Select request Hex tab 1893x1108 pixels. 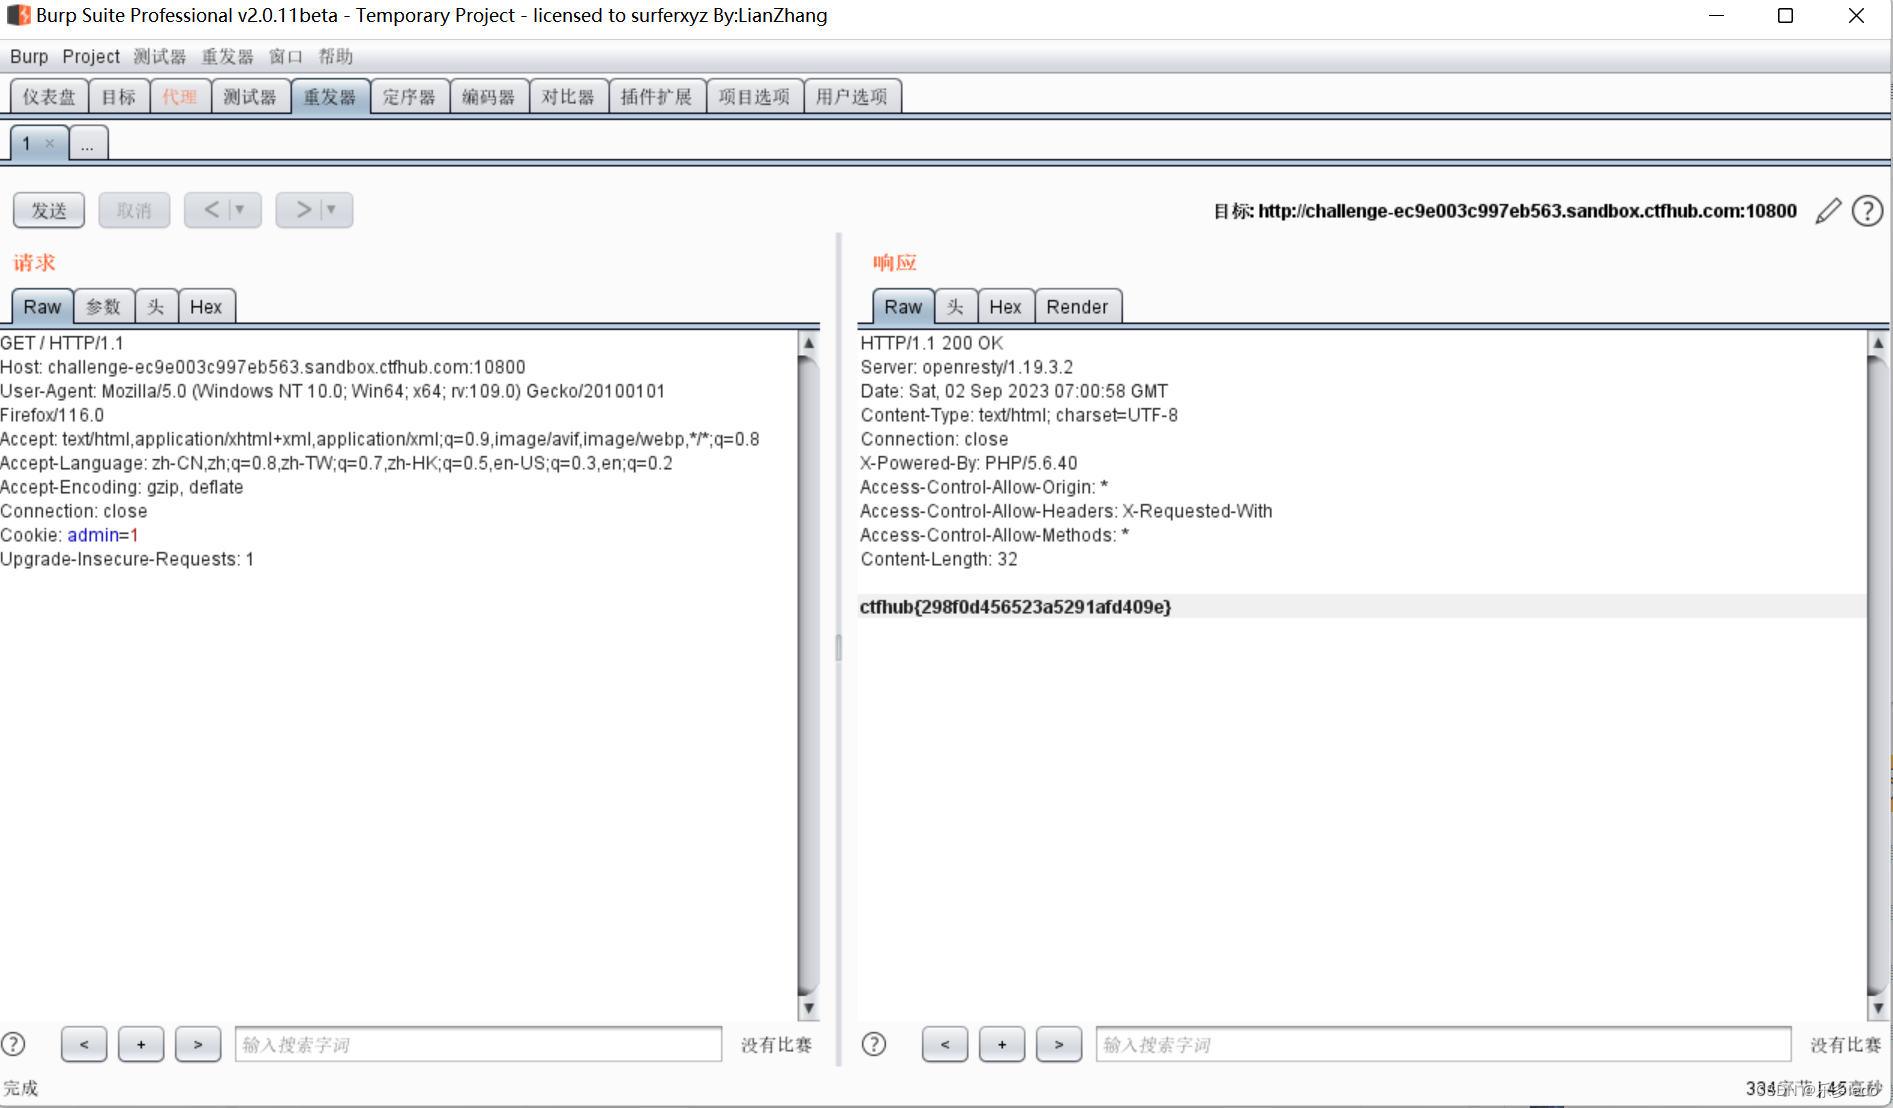206,307
